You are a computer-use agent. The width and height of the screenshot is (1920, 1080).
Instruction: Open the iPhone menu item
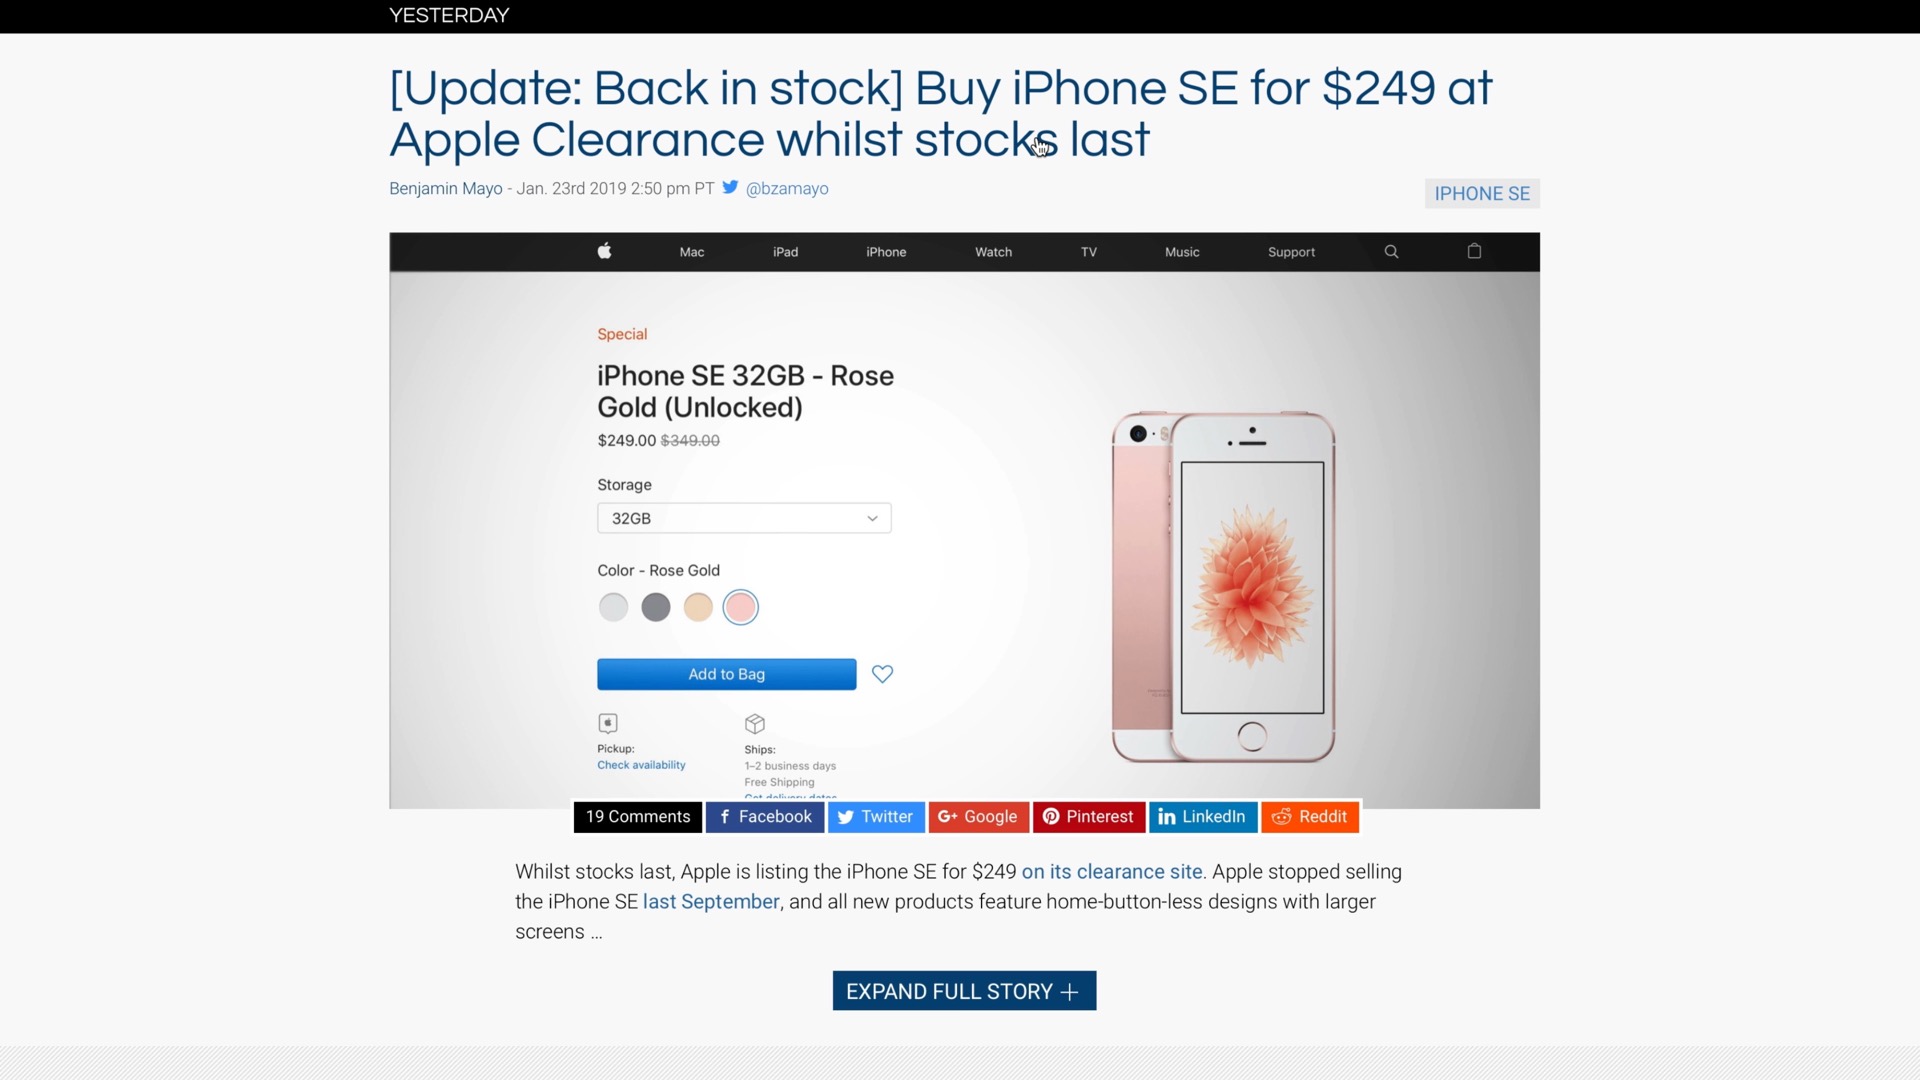886,252
